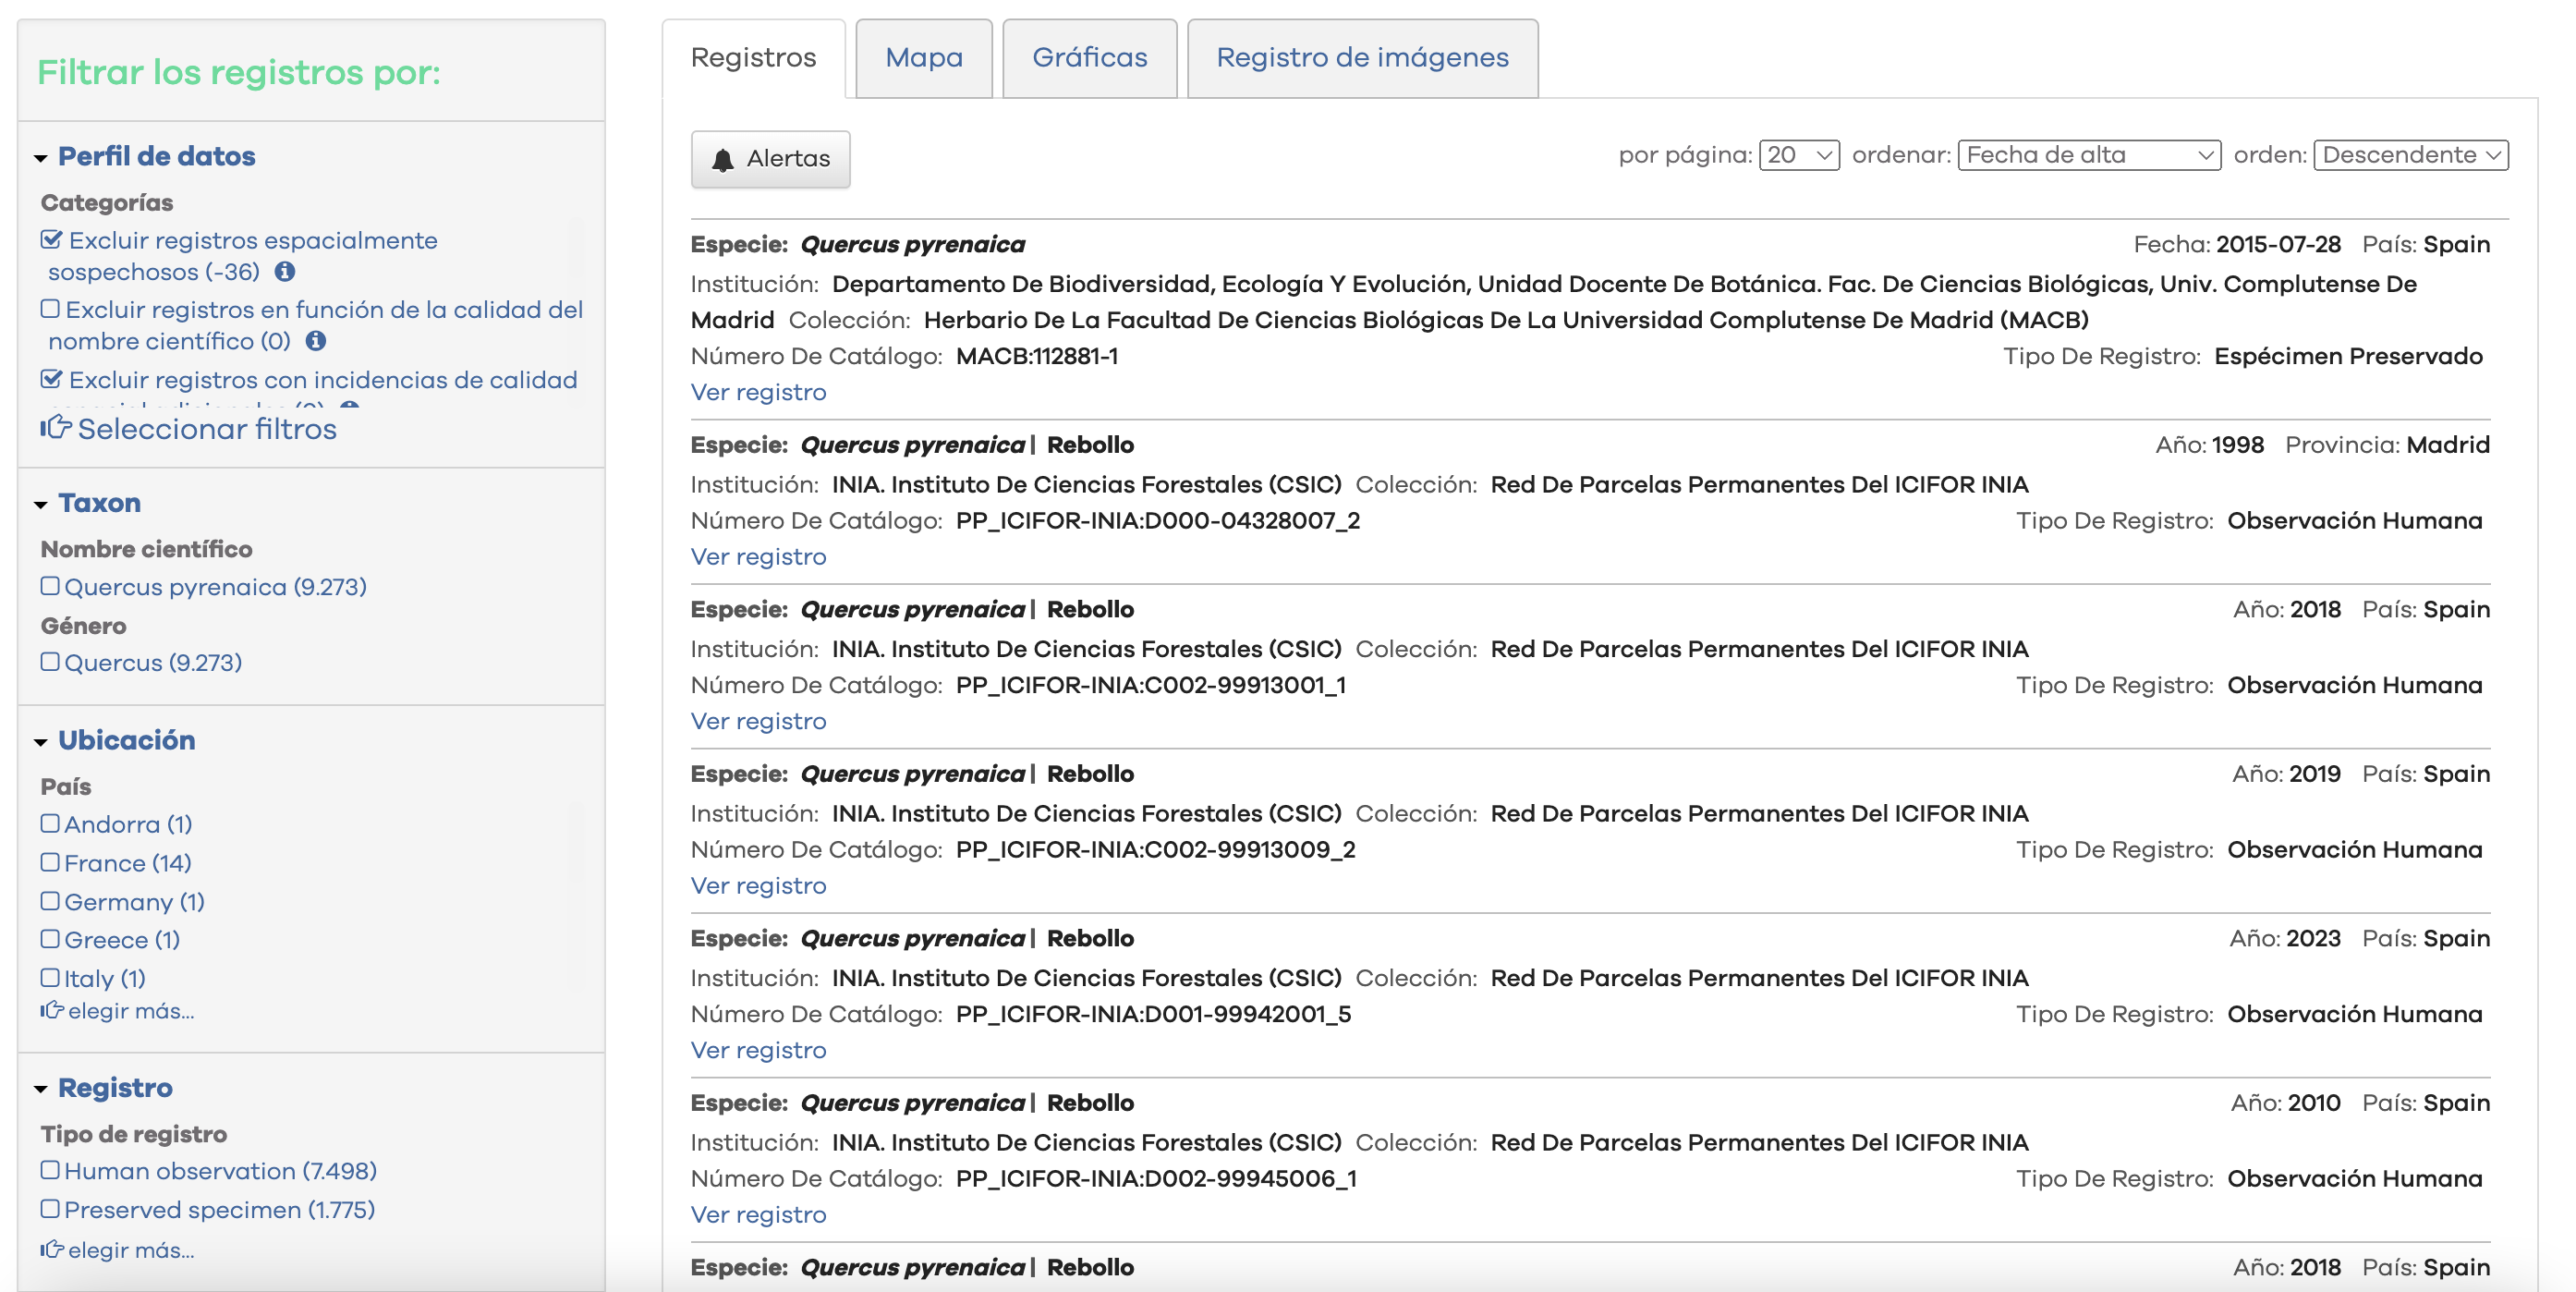
Task: Check the France (14) country filter
Action: [50, 862]
